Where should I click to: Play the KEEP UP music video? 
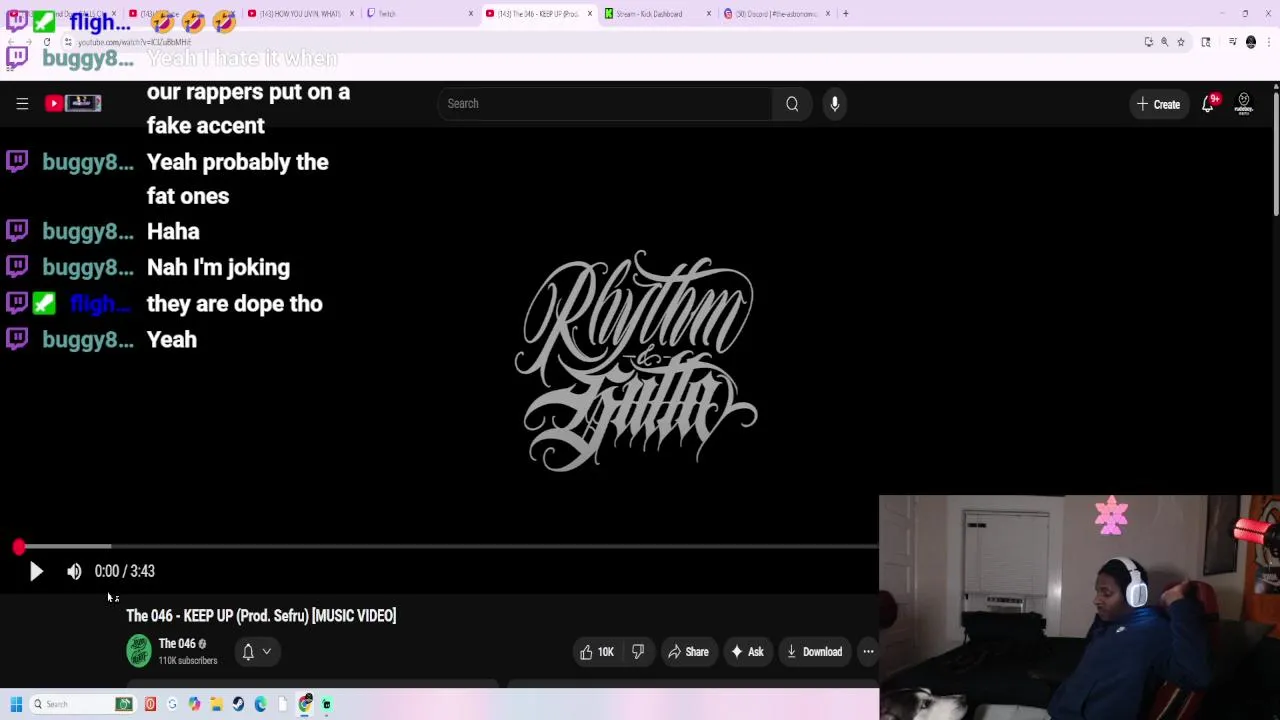click(x=36, y=571)
